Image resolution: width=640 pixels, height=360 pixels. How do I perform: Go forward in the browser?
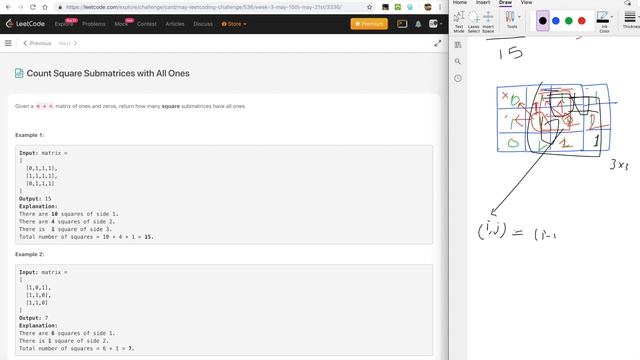pyautogui.click(x=20, y=7)
